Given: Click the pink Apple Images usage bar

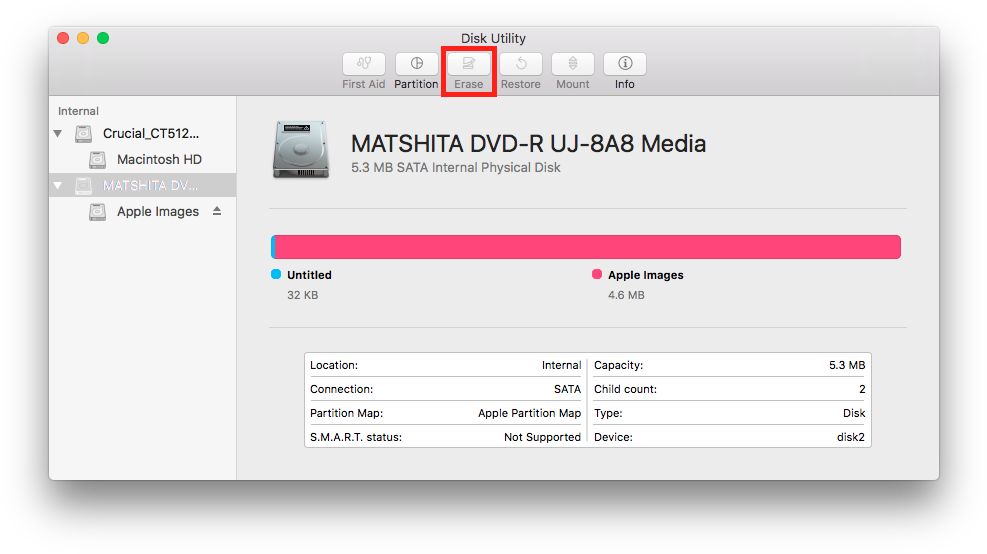Looking at the screenshot, I should (588, 247).
